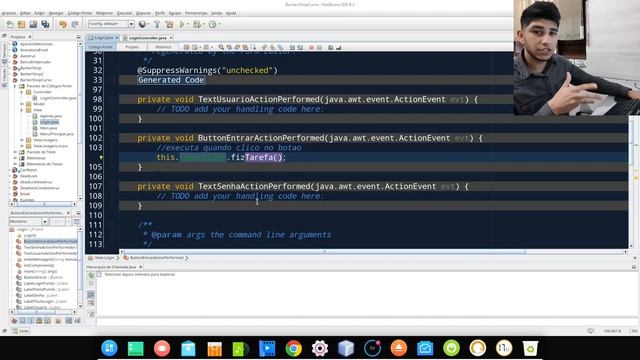Close the call hierarchy panel tab
Screen dimensions: 640x360
point(140,267)
